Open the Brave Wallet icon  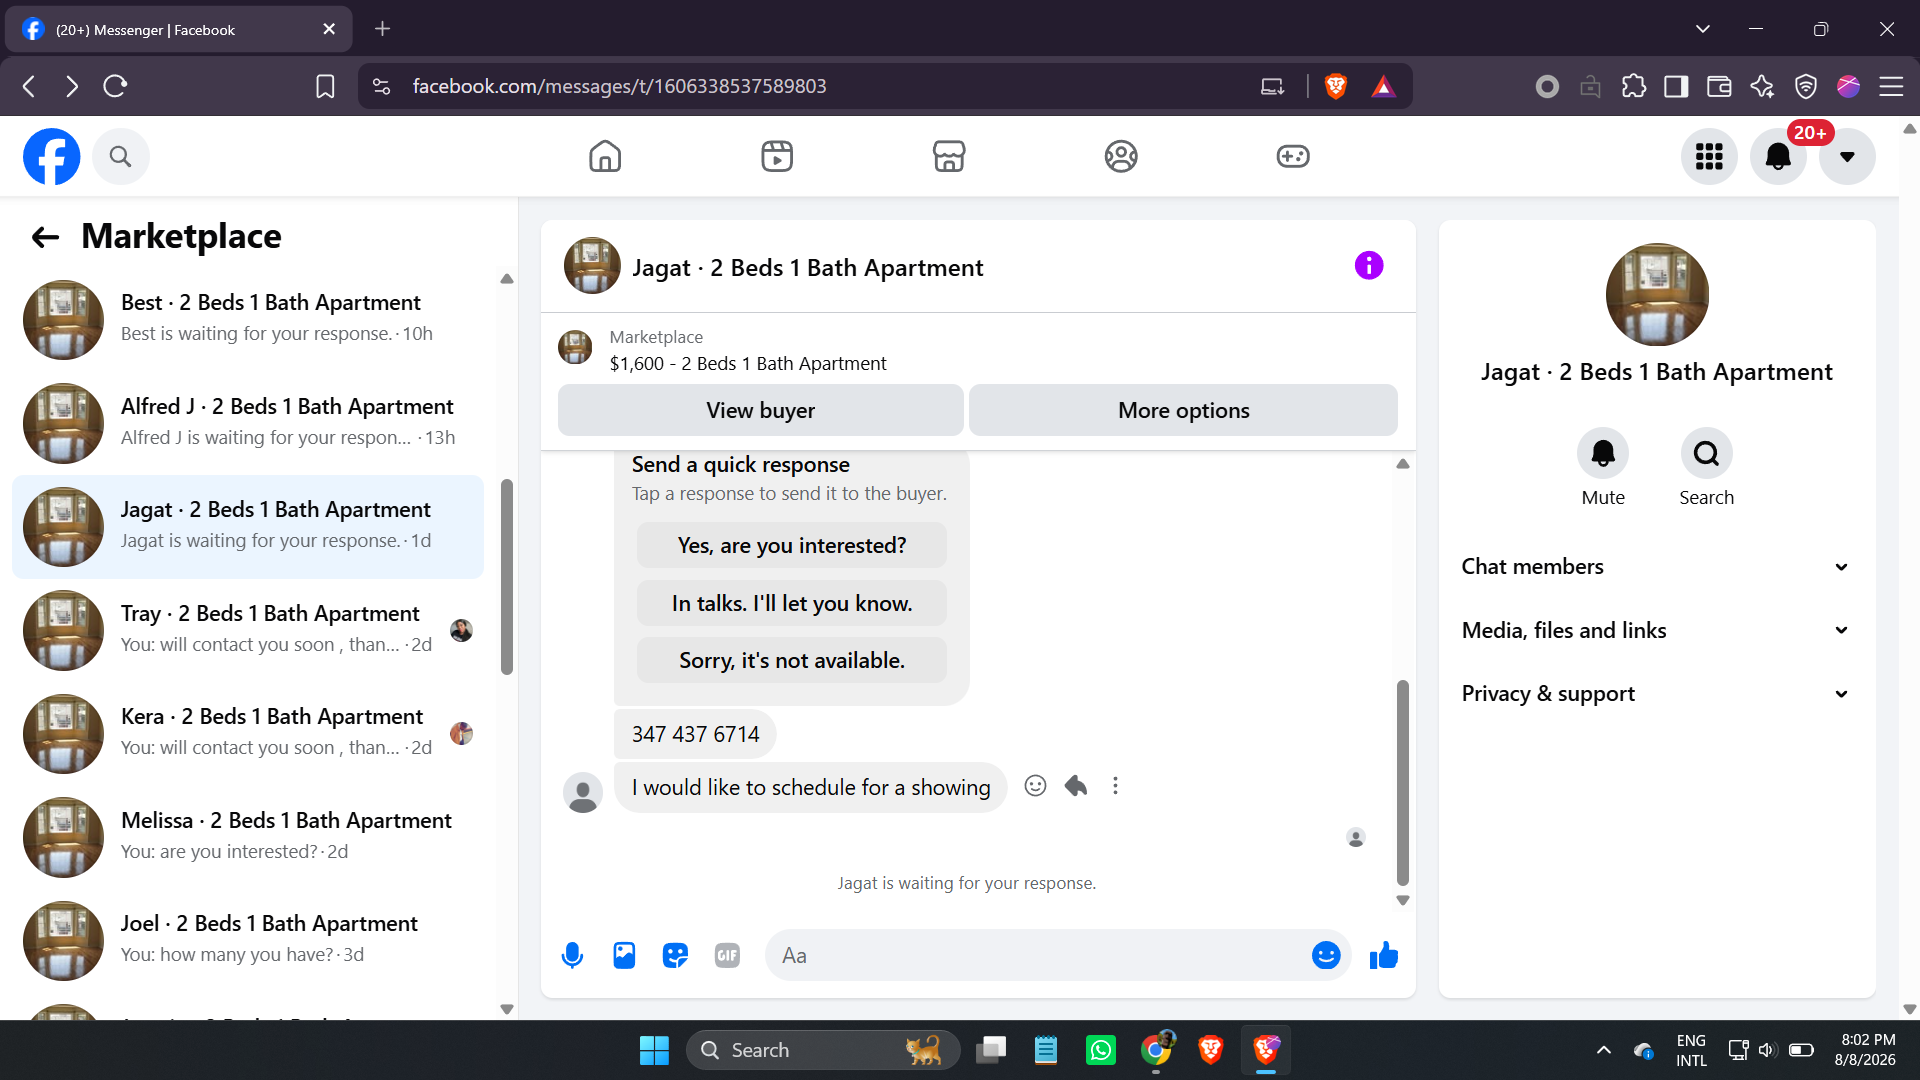pyautogui.click(x=1719, y=86)
